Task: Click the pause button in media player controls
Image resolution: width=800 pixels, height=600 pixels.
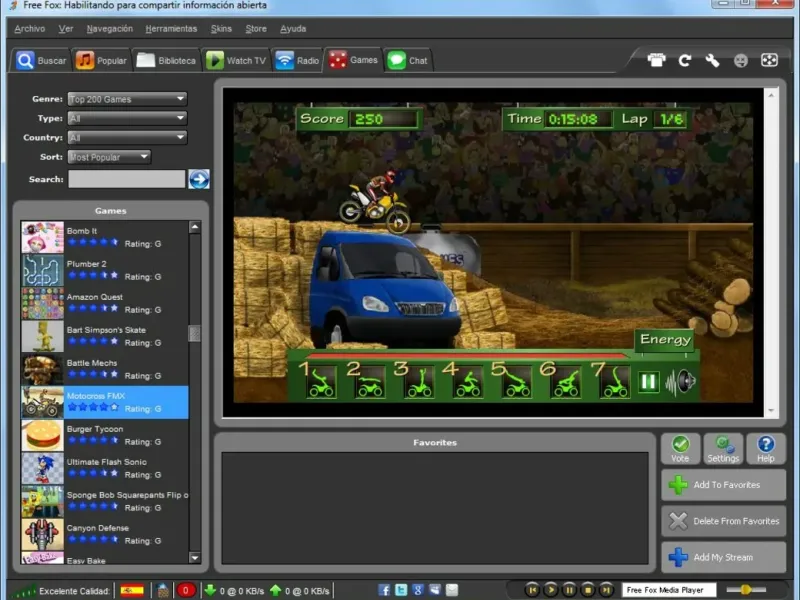Action: (569, 590)
